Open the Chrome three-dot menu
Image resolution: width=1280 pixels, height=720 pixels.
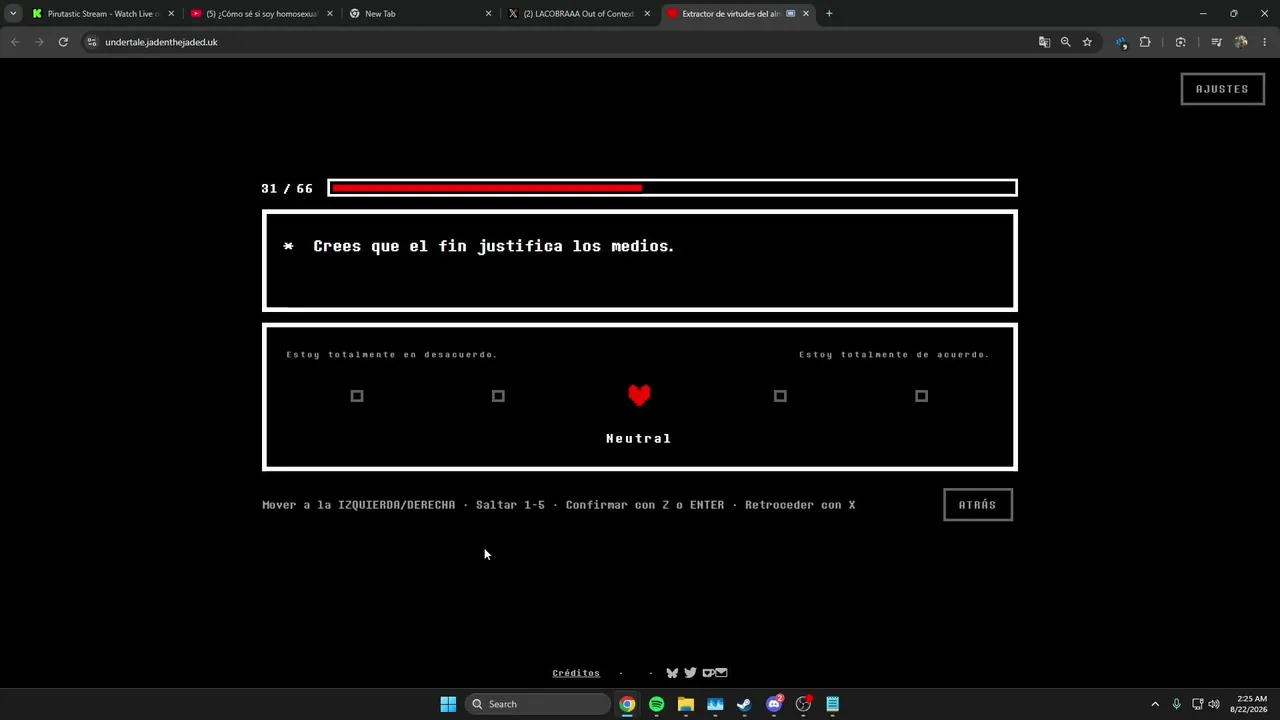[x=1264, y=42]
